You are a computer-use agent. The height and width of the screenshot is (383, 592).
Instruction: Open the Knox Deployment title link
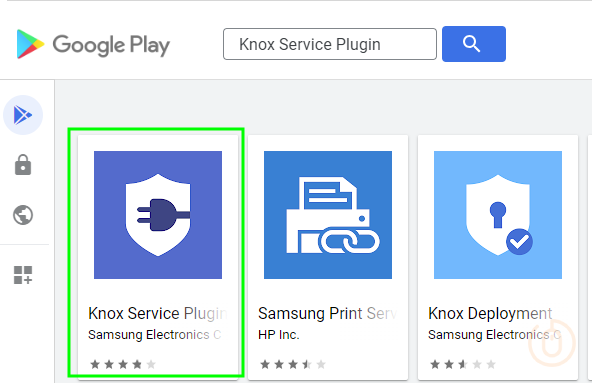pyautogui.click(x=490, y=314)
